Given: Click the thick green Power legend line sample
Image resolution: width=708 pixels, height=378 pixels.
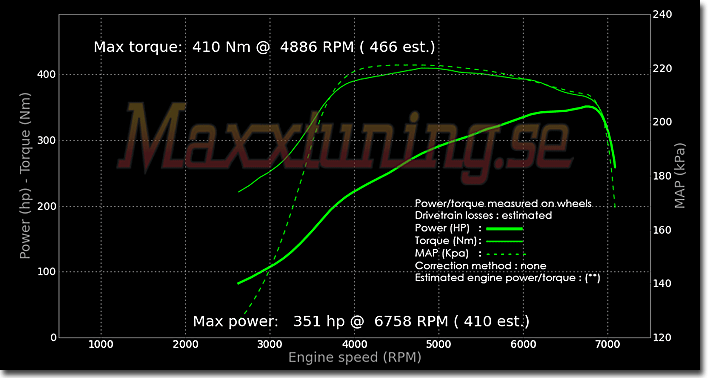Looking at the screenshot, I should (503, 229).
